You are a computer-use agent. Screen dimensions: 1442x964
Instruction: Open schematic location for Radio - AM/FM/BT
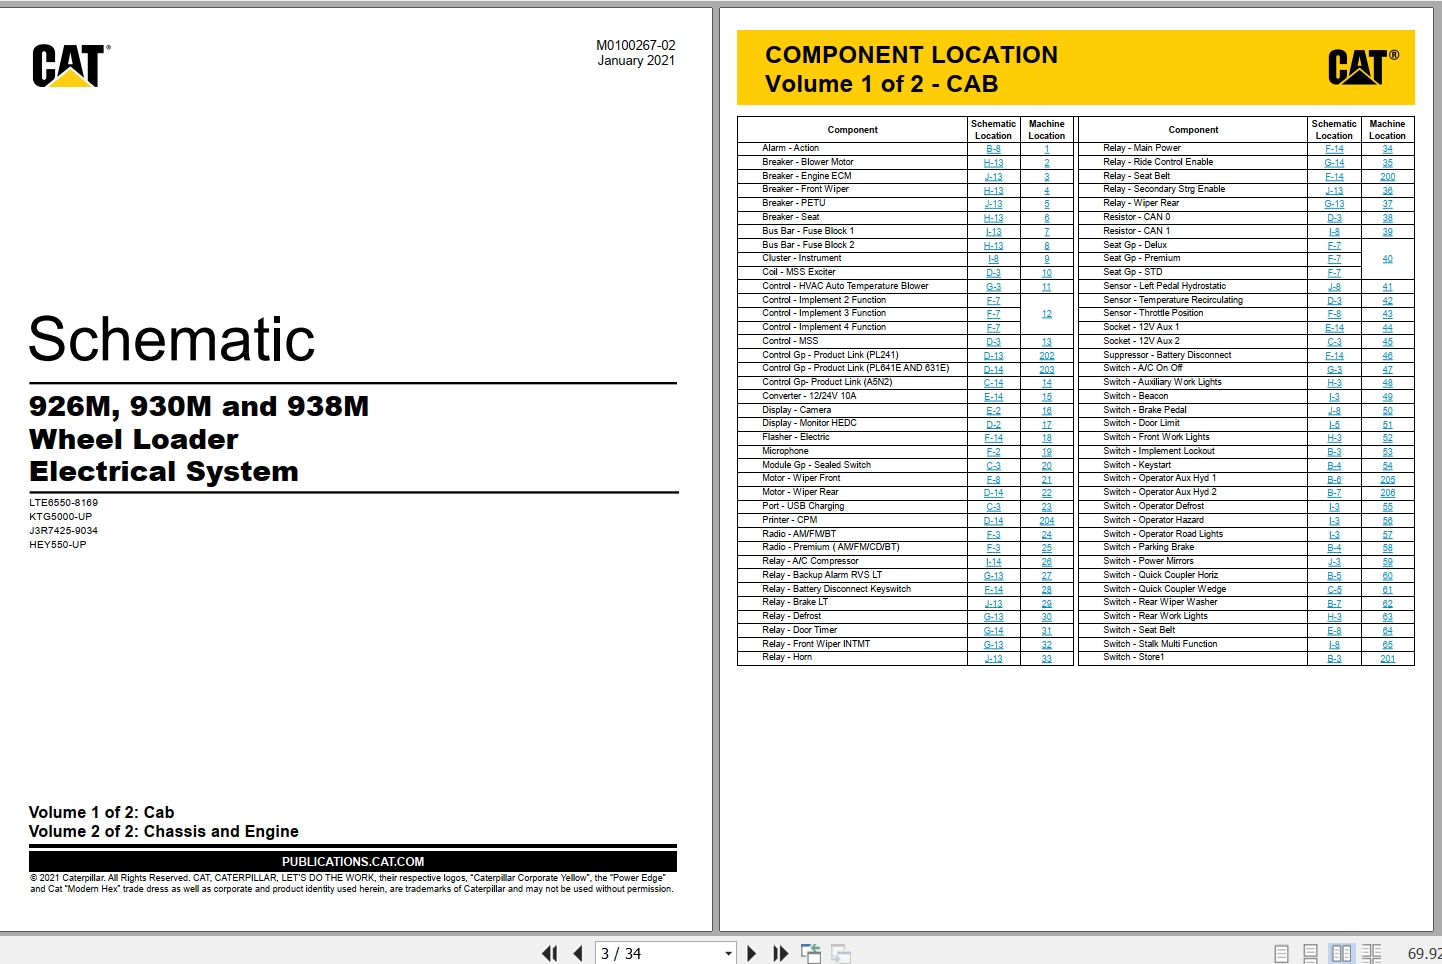(993, 535)
